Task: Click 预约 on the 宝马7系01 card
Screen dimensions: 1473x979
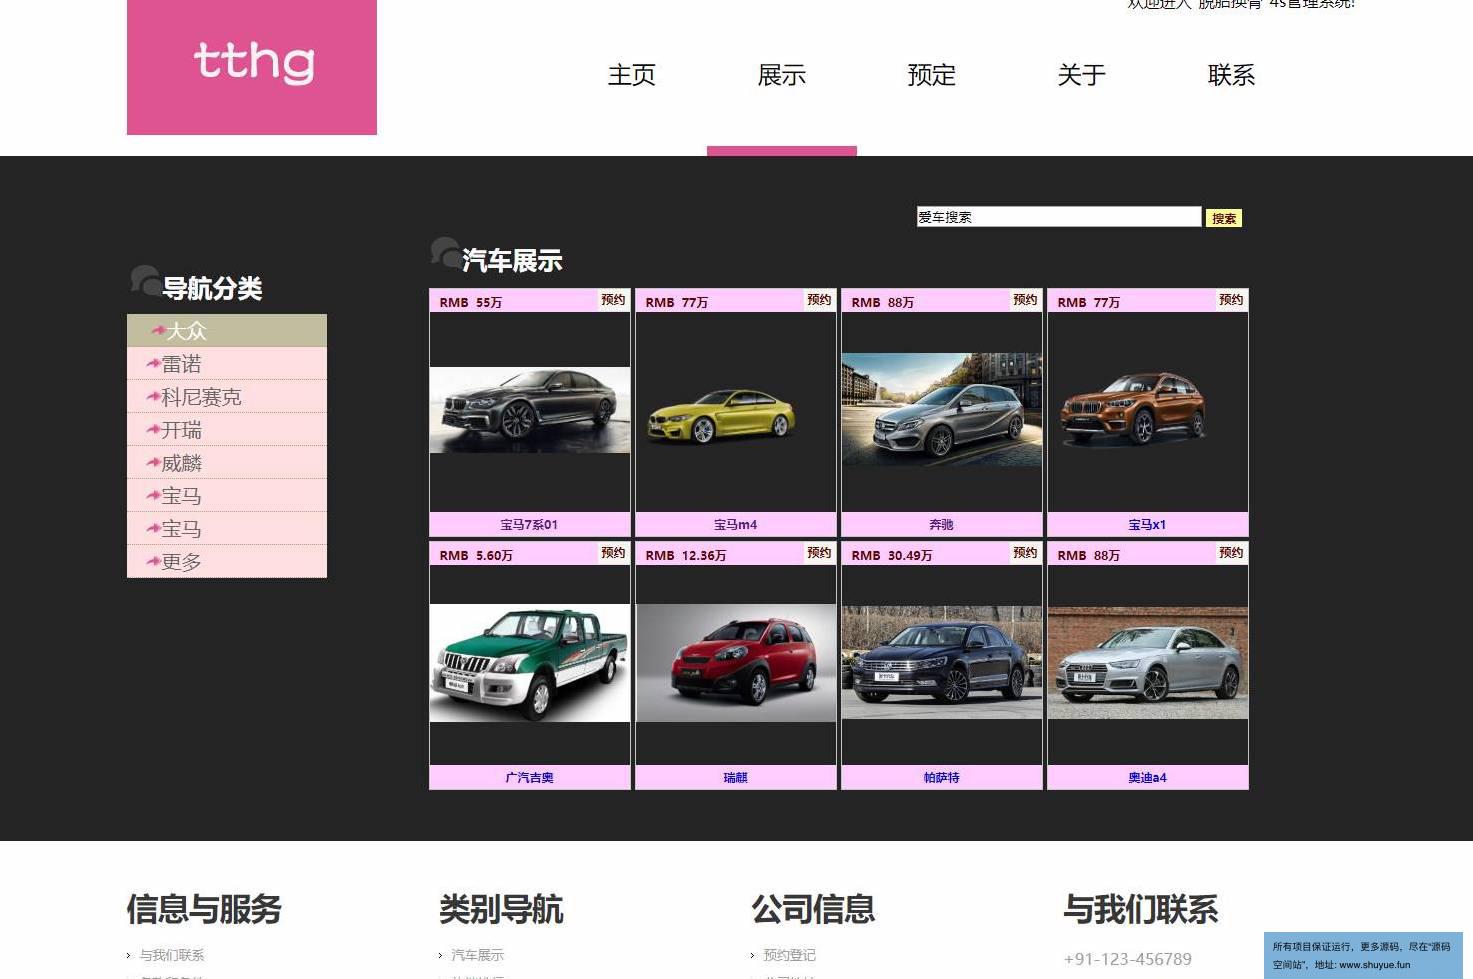Action: [x=613, y=300]
